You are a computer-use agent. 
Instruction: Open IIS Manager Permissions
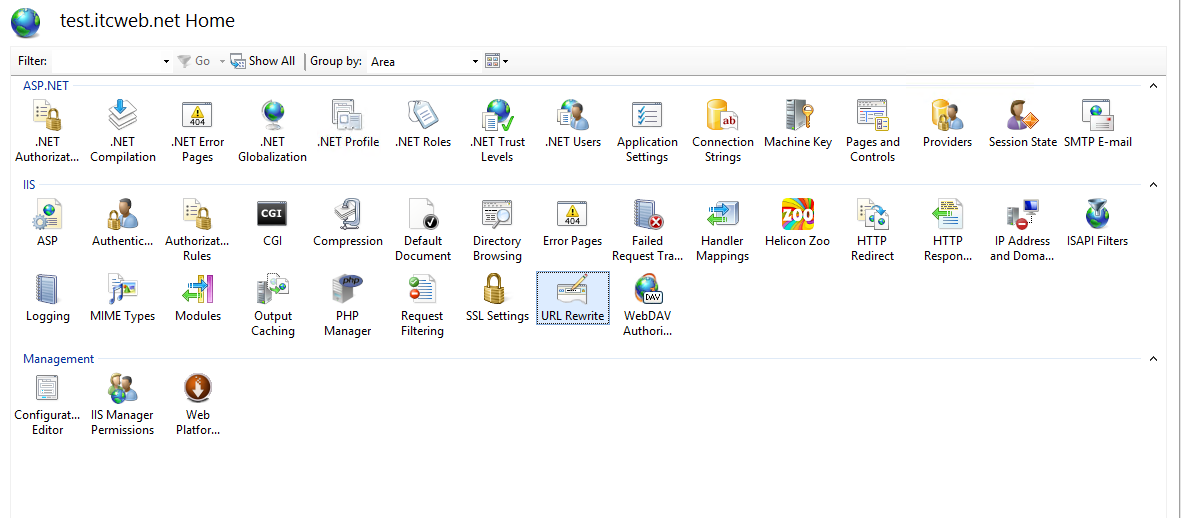coord(123,405)
